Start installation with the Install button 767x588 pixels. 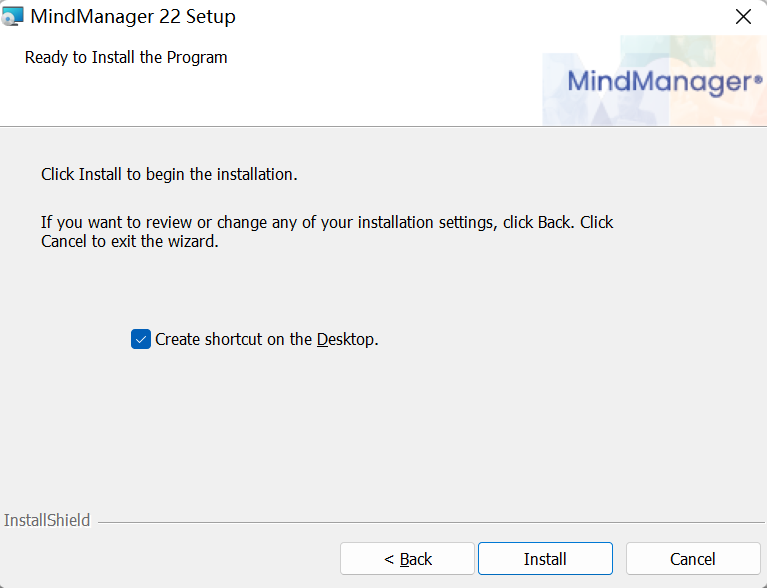click(x=545, y=559)
